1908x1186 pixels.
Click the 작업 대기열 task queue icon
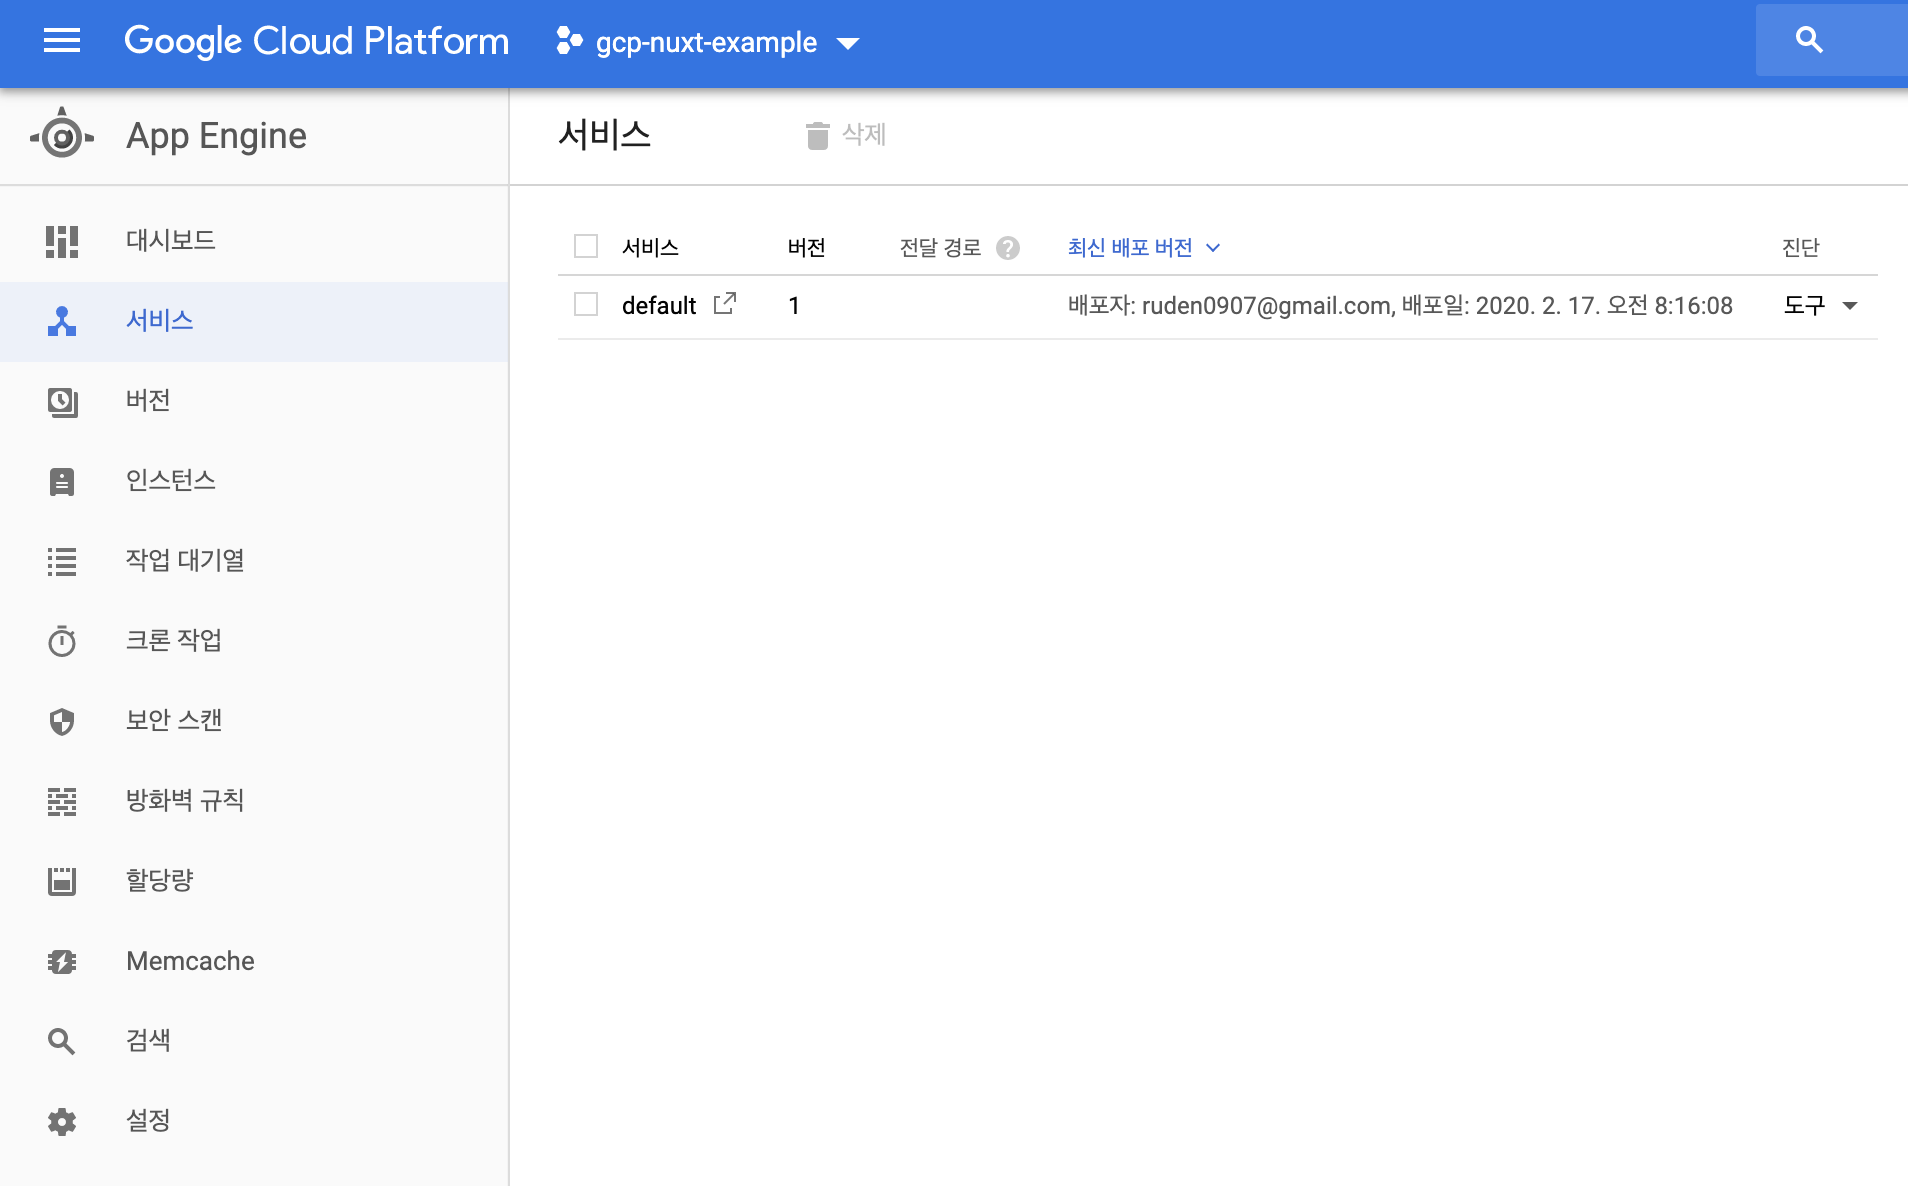tap(62, 561)
